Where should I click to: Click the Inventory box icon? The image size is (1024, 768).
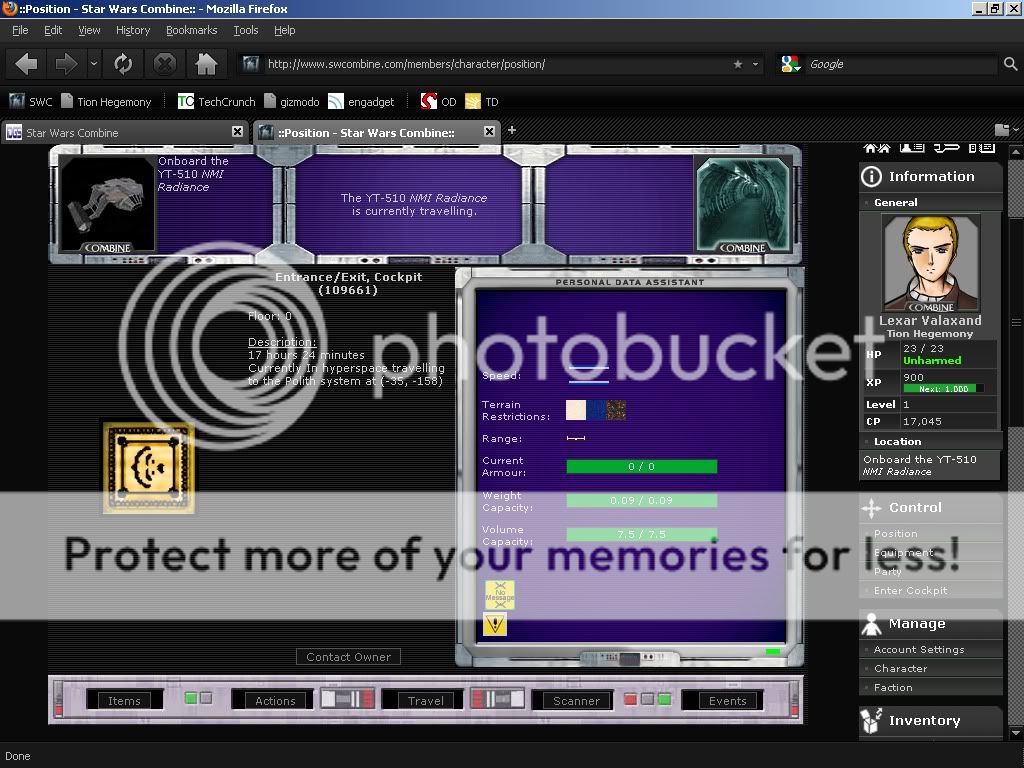(x=871, y=720)
